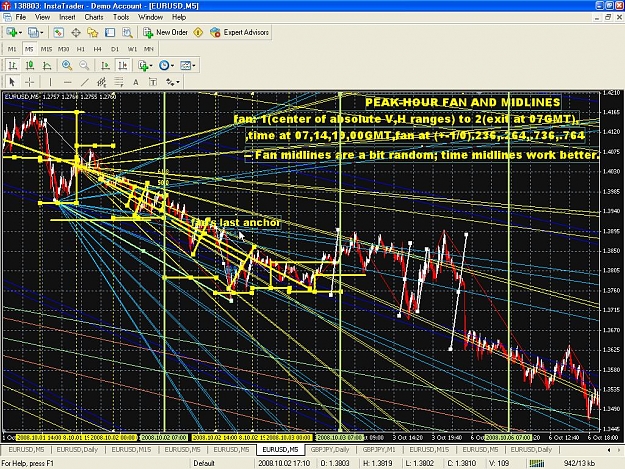This screenshot has width=625, height=469.
Task: Select the Trendline drawing tool
Action: 85,82
